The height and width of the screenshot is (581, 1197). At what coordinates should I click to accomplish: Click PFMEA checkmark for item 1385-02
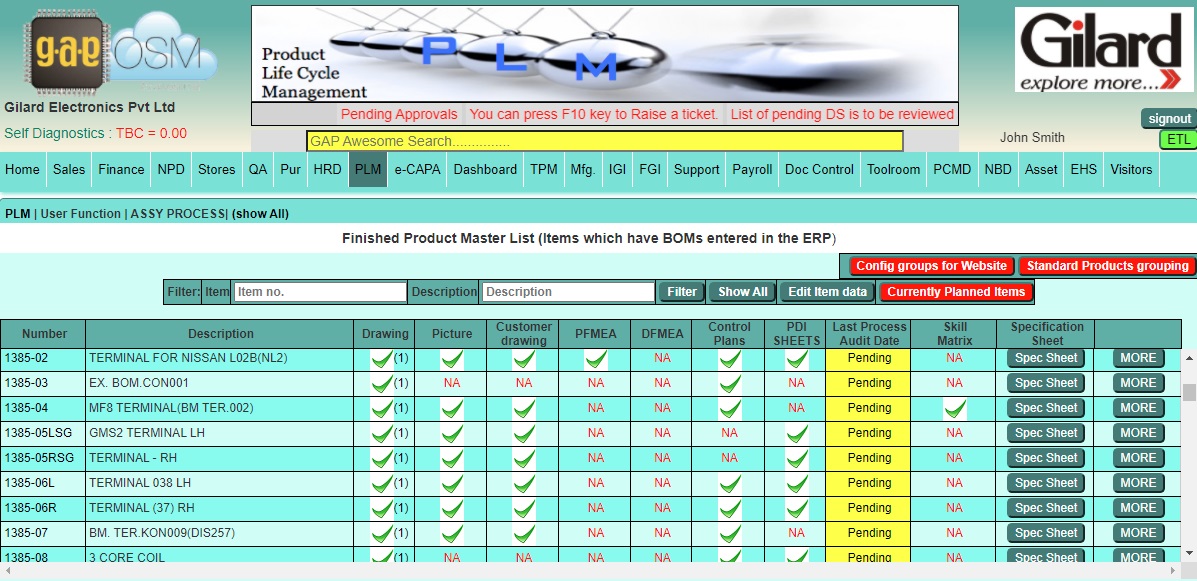coord(596,358)
